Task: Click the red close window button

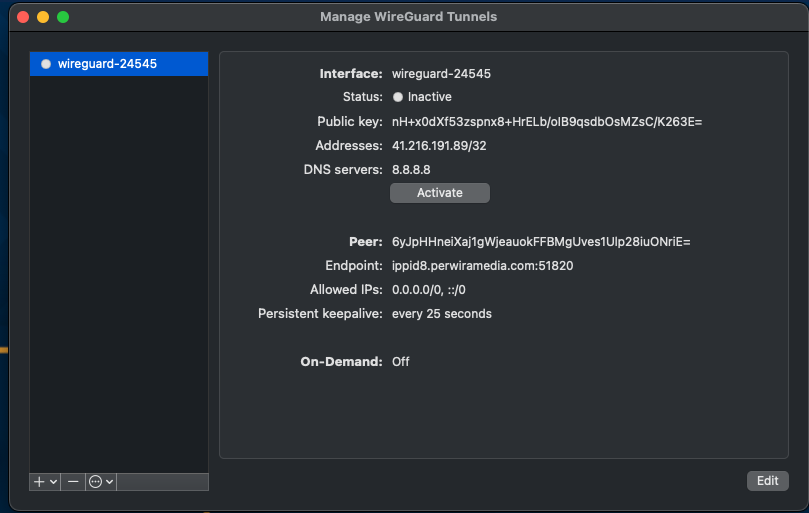Action: (x=22, y=17)
